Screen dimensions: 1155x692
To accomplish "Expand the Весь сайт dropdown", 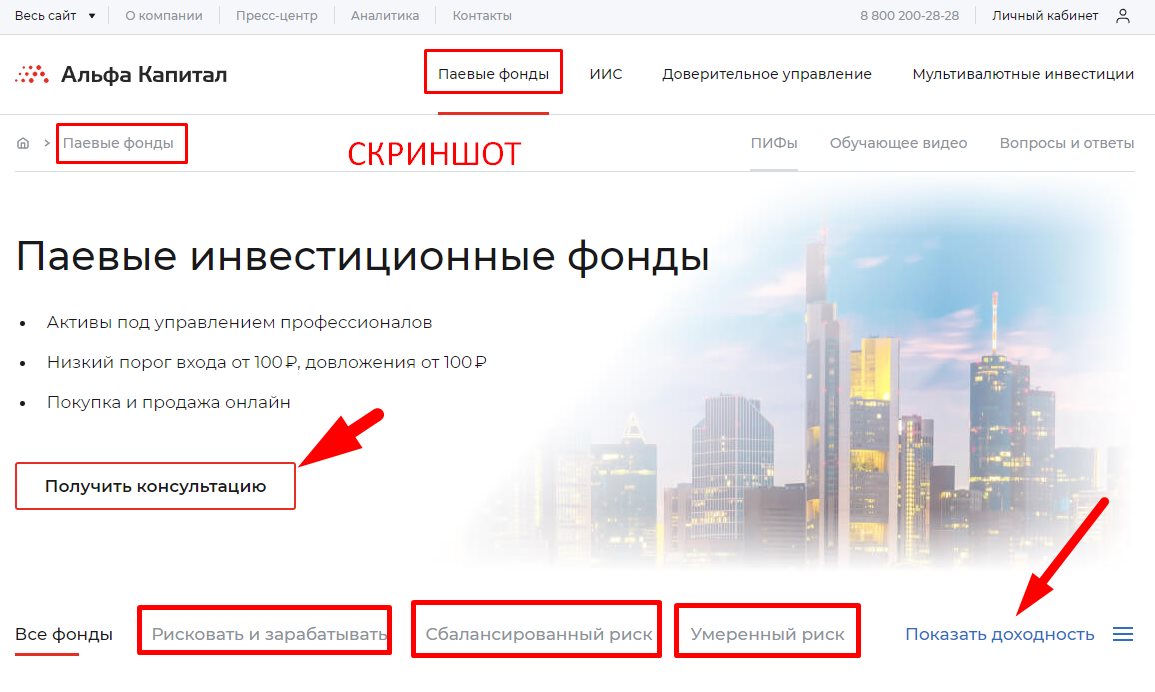I will (55, 15).
